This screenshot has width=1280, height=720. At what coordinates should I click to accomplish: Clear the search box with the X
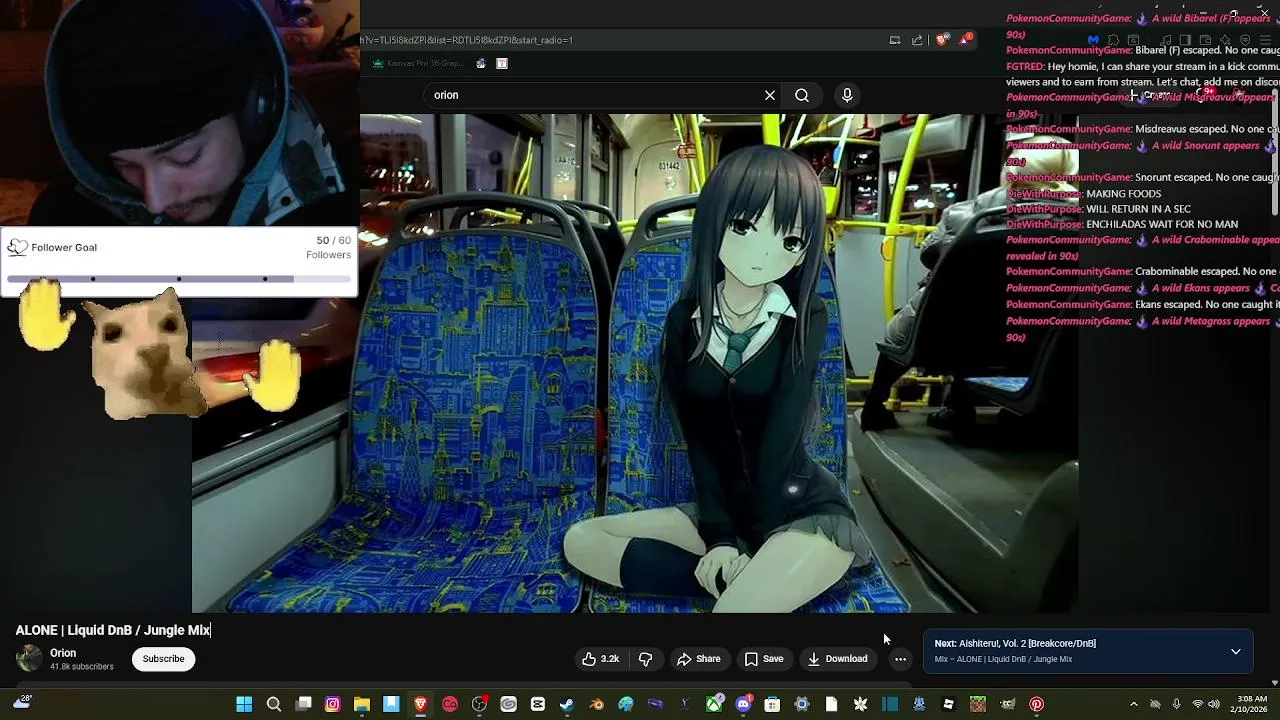(770, 95)
